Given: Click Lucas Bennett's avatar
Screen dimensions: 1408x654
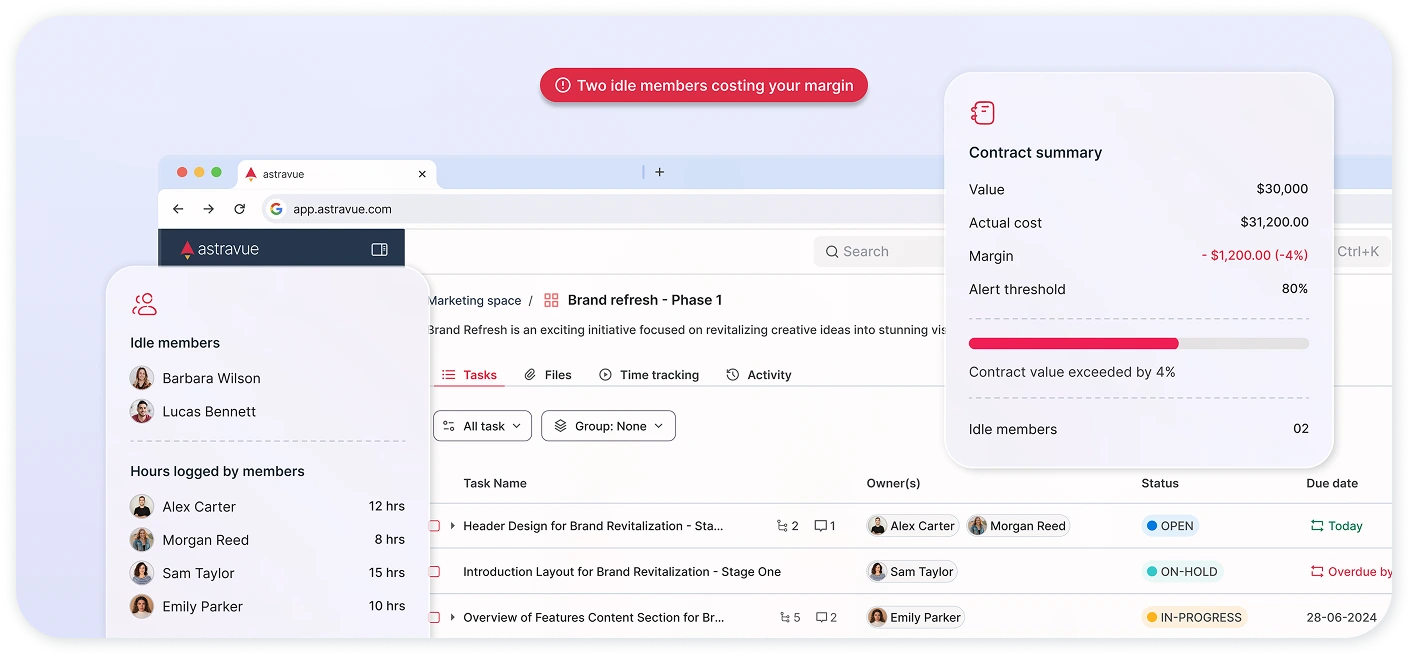Looking at the screenshot, I should click(142, 411).
